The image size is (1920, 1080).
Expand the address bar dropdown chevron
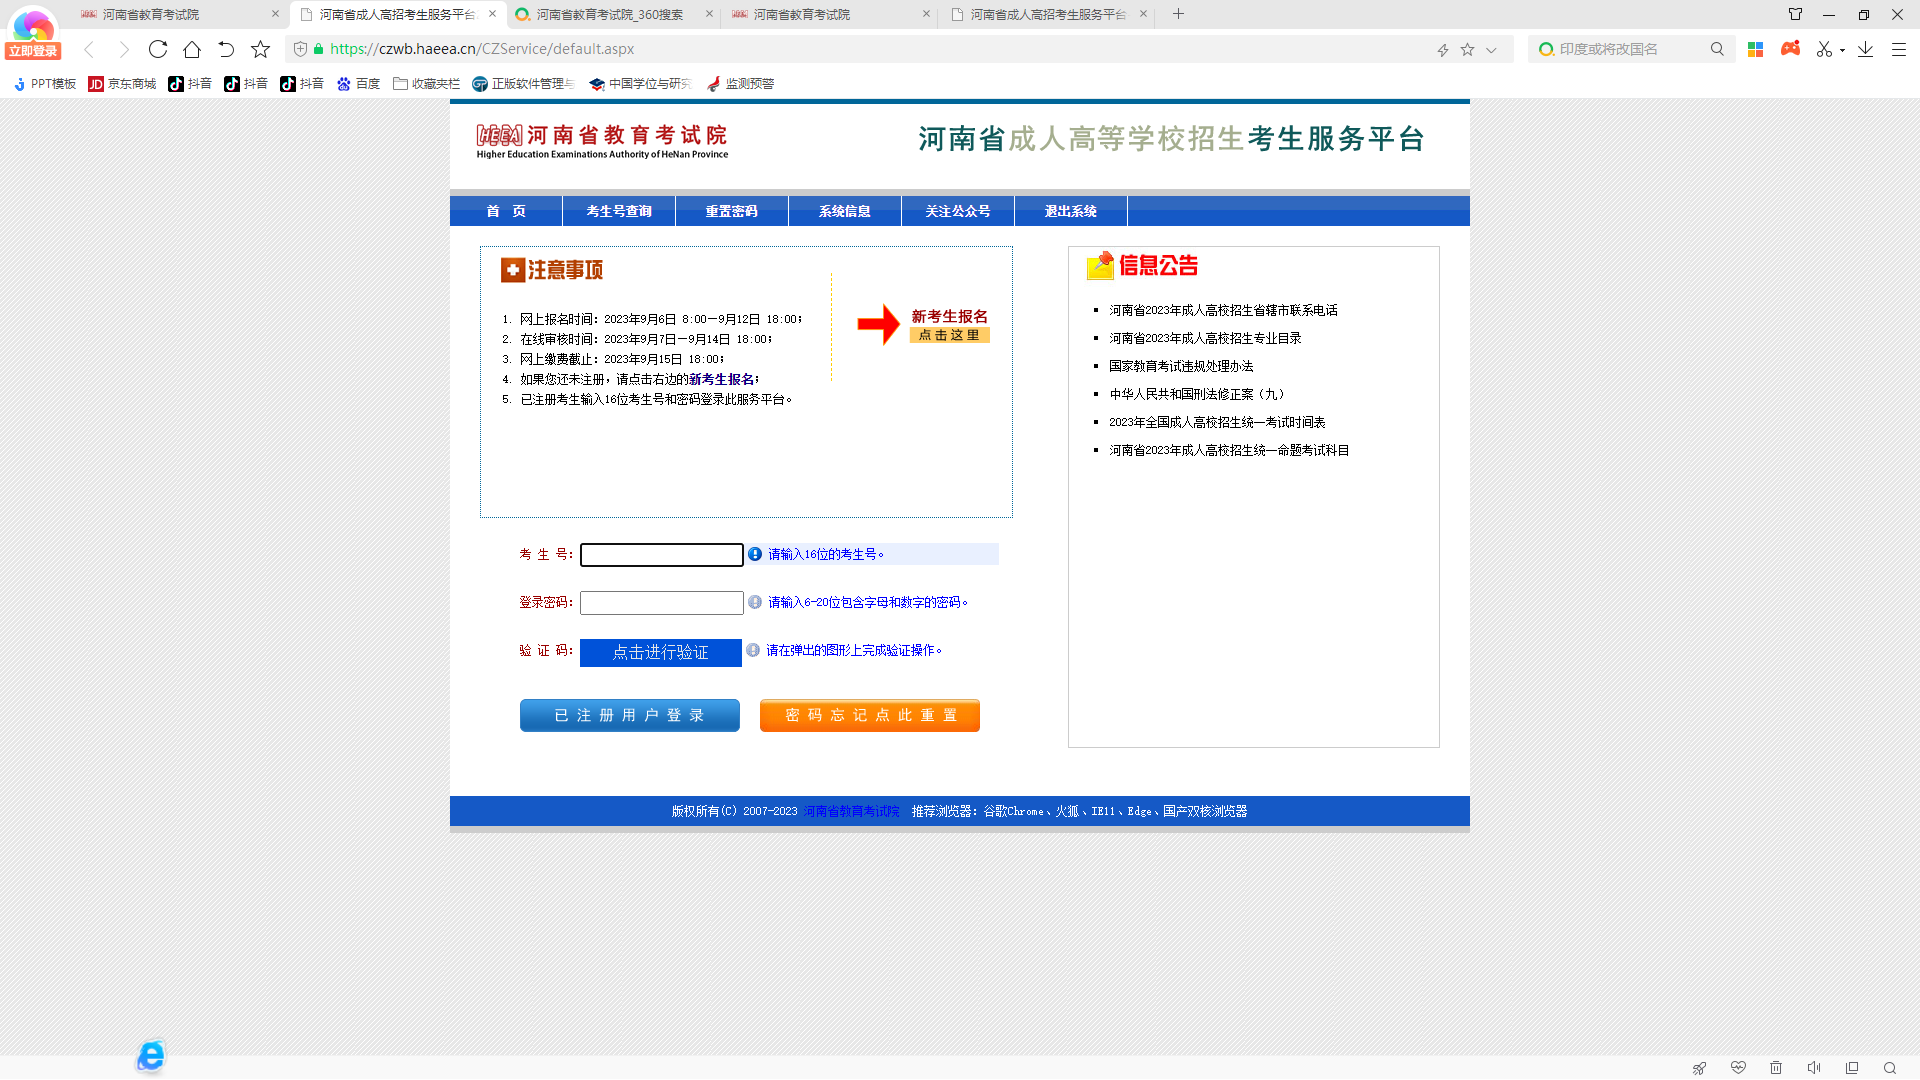coord(1491,50)
